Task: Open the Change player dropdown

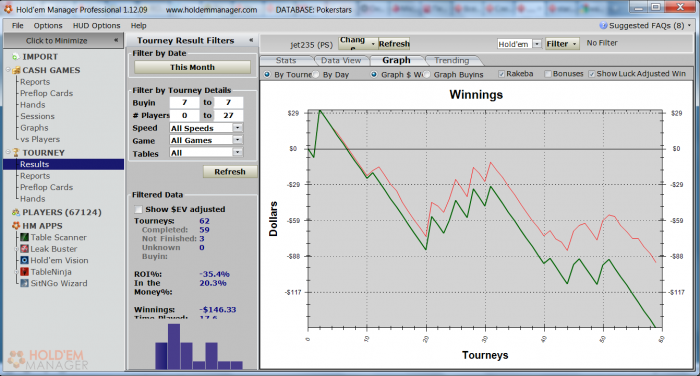Action: (x=358, y=43)
